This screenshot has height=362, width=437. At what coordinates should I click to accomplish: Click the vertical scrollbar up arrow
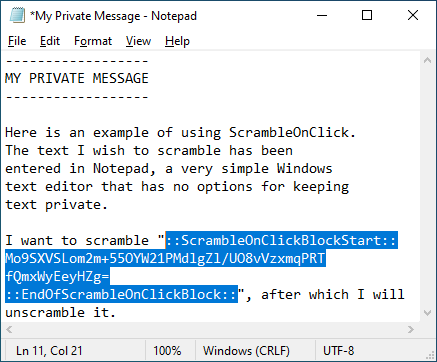click(427, 60)
